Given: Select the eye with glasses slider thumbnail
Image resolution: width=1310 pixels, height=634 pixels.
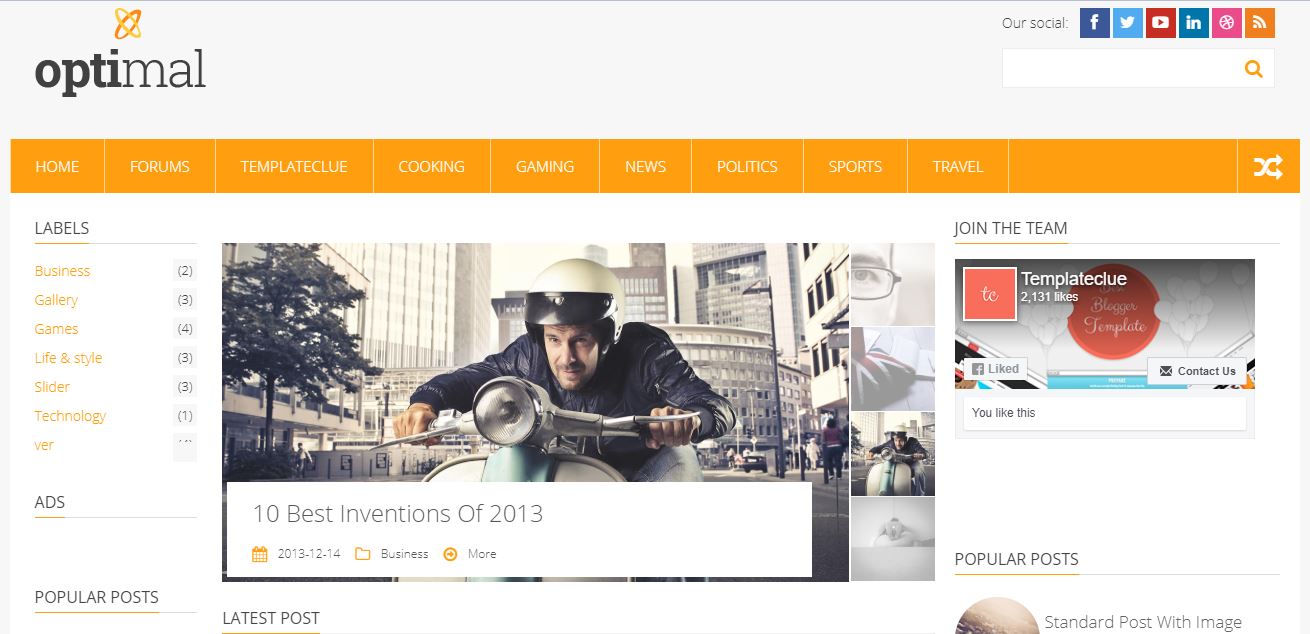Looking at the screenshot, I should pyautogui.click(x=893, y=284).
